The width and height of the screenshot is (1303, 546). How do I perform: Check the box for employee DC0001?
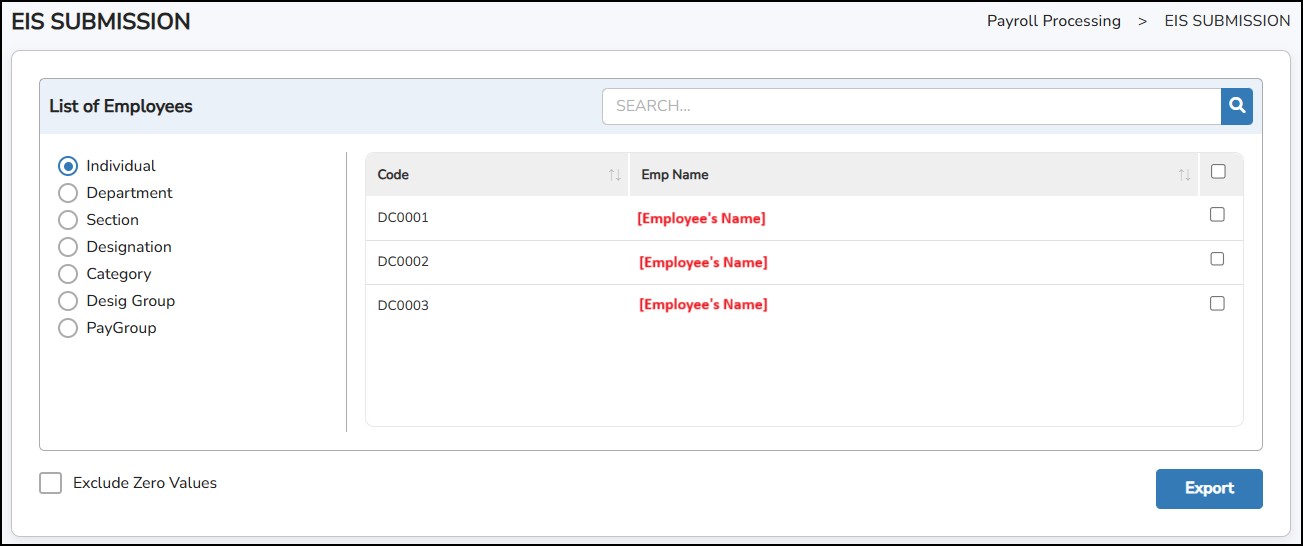click(x=1217, y=214)
